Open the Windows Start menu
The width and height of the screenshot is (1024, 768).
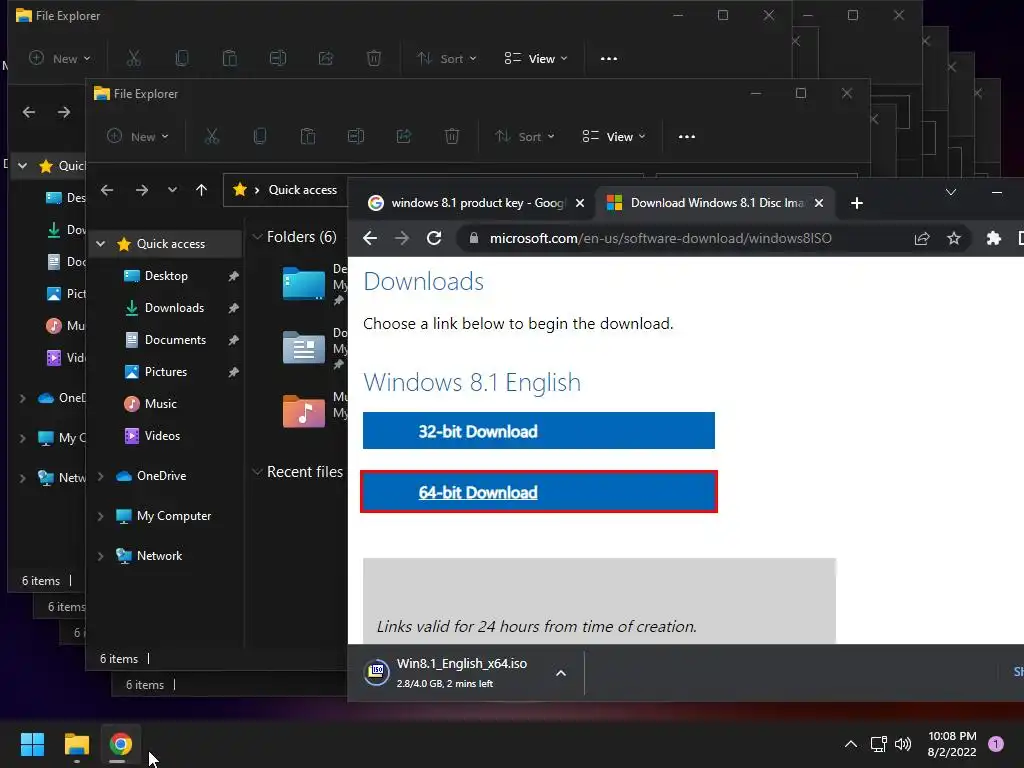(x=32, y=744)
